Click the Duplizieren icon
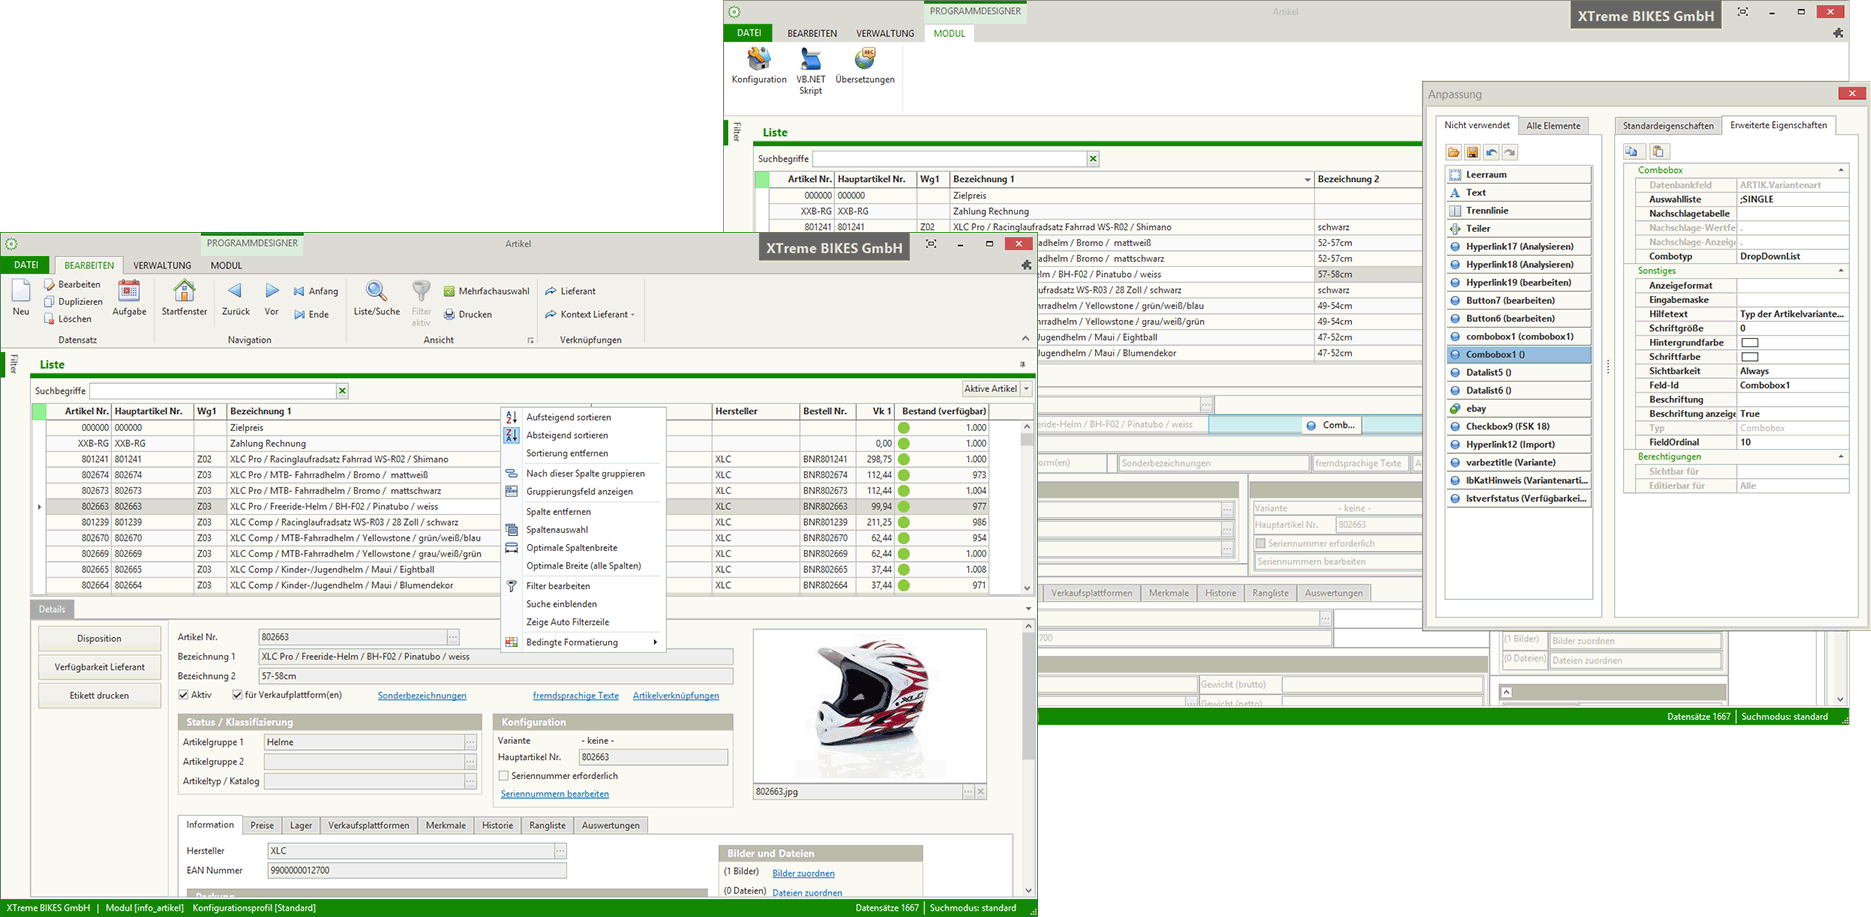 point(49,302)
